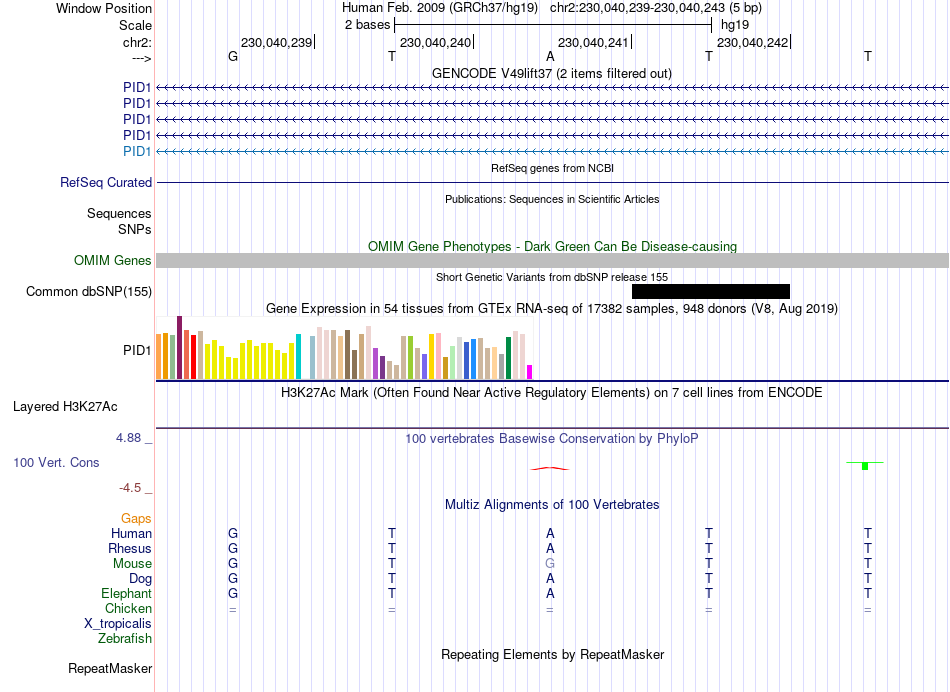Viewport: 950px width, 692px height.
Task: Open the GENCODE V49lift37 track title
Action: click(552, 73)
